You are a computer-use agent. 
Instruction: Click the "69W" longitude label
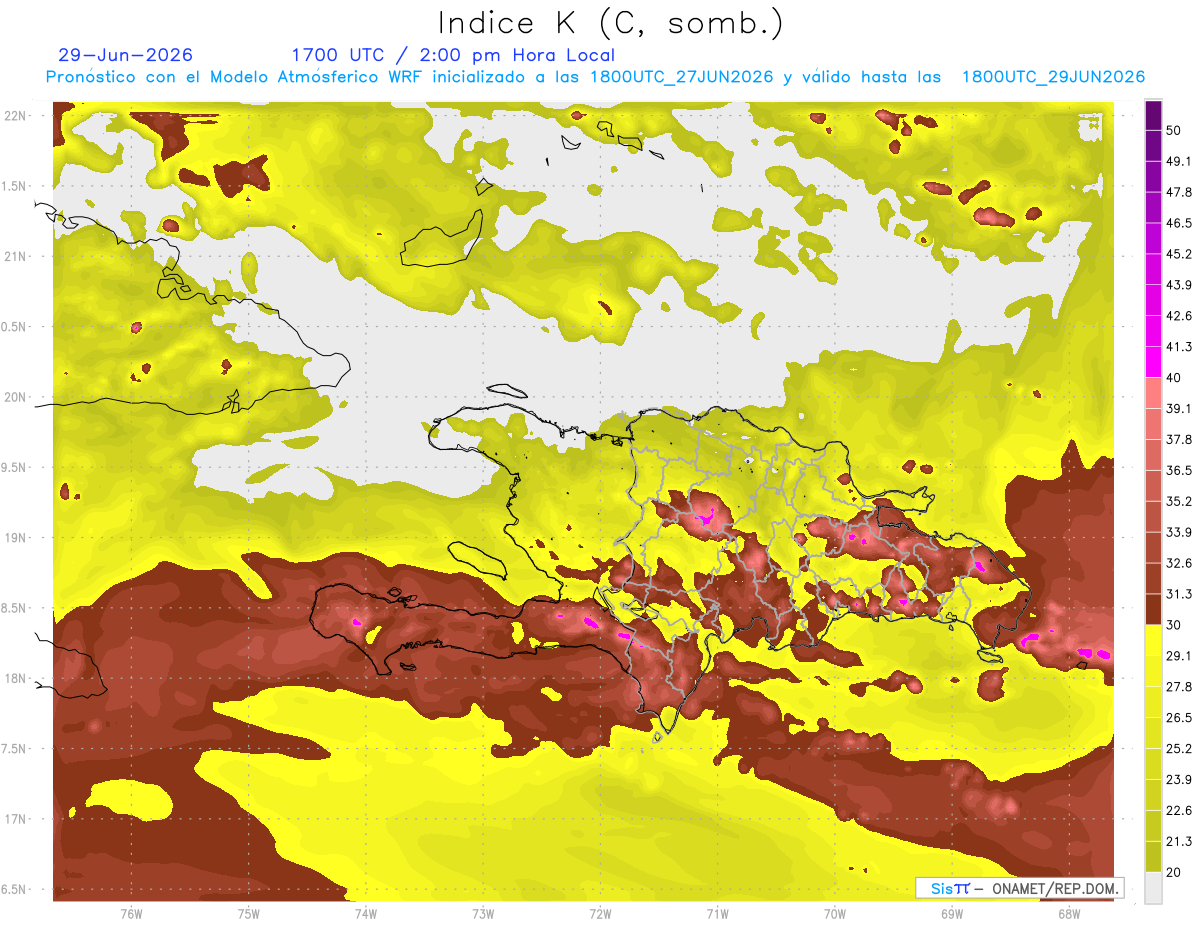point(952,914)
